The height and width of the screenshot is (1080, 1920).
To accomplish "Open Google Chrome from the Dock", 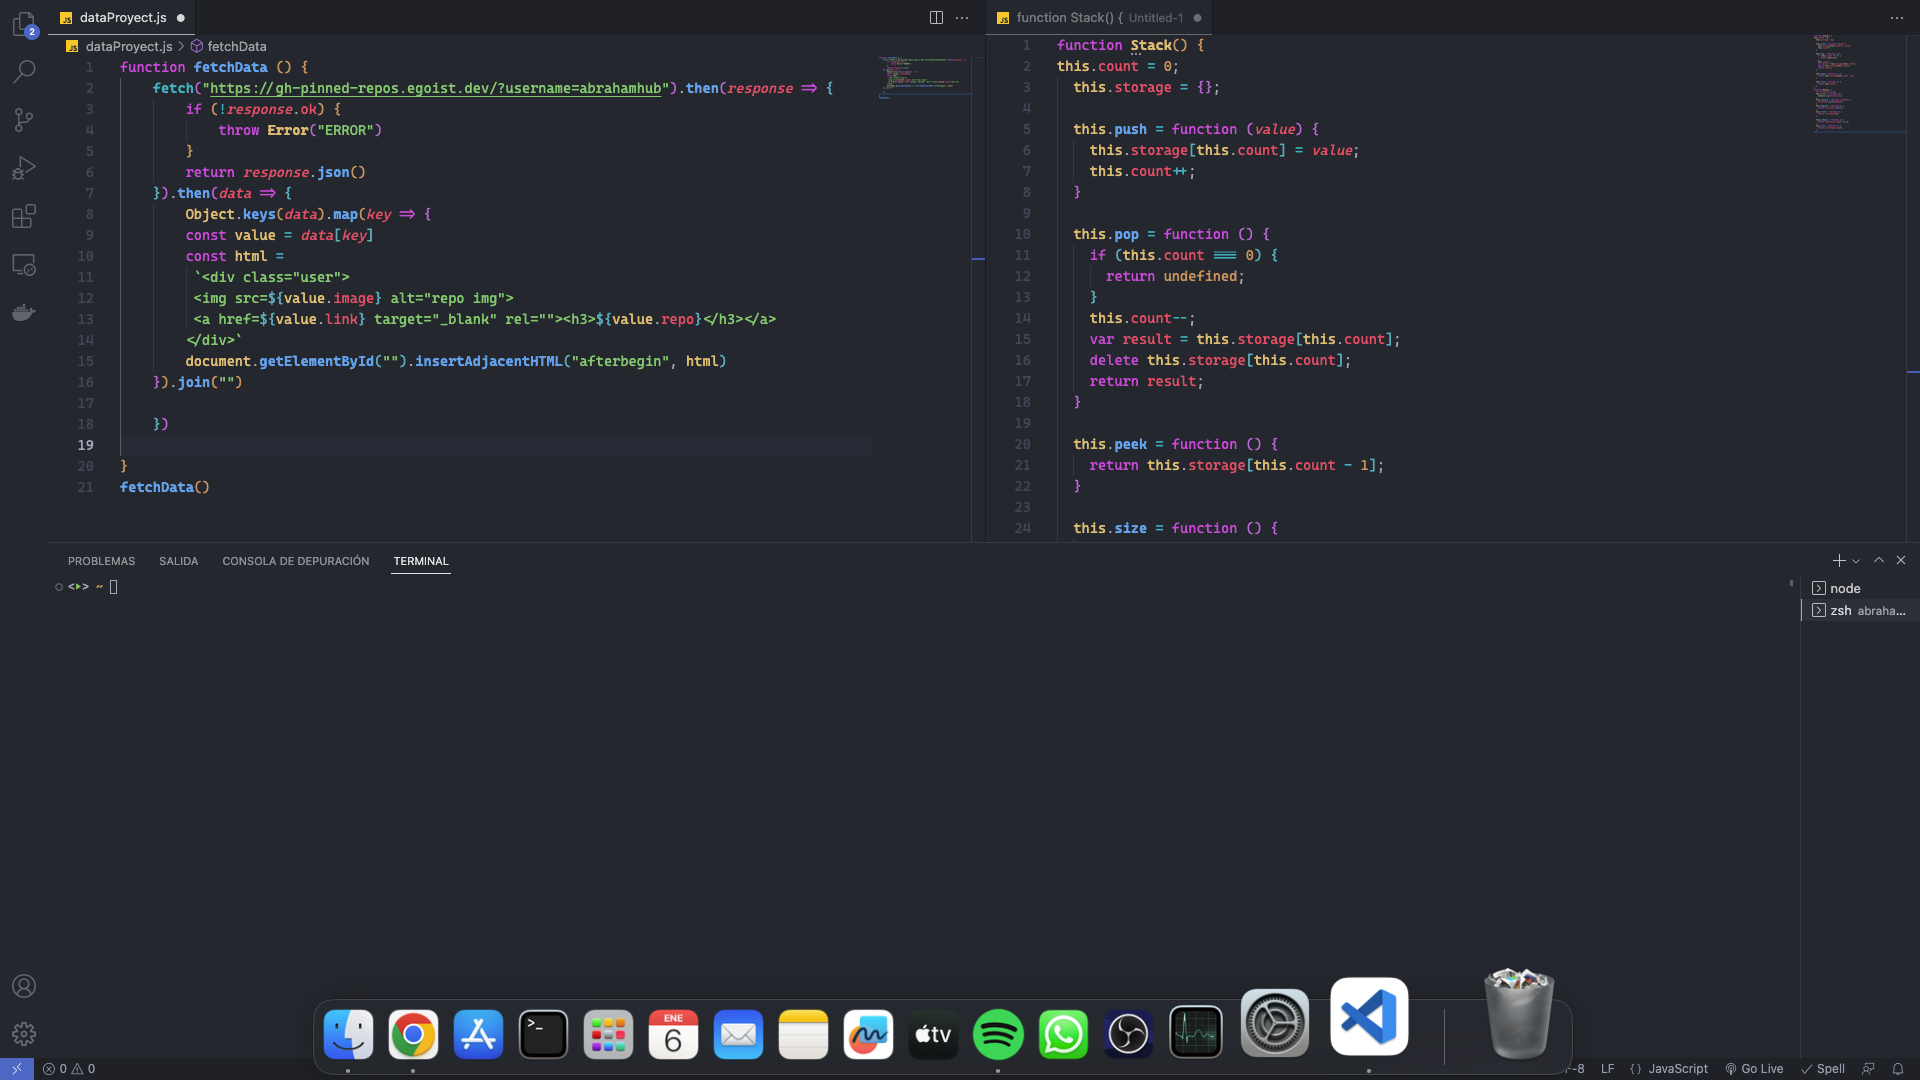I will click(x=413, y=1034).
